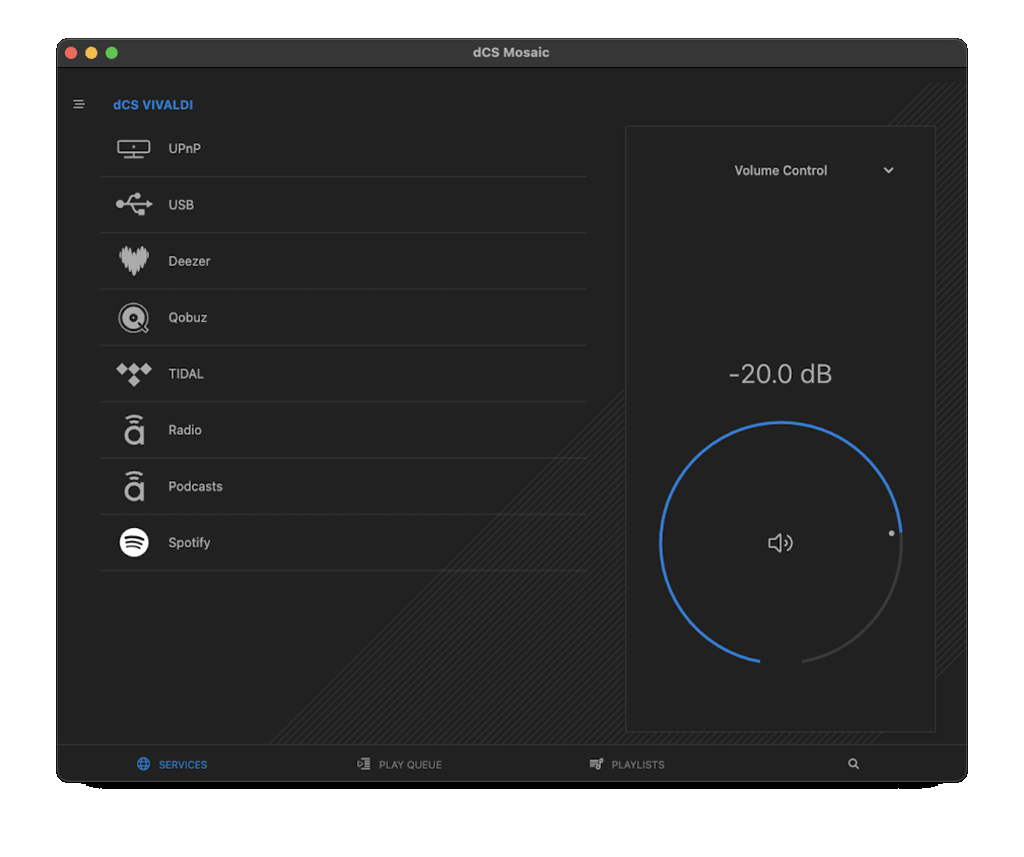Click the dCS VIVALDI device name
This screenshot has width=1024, height=857.
tap(153, 105)
